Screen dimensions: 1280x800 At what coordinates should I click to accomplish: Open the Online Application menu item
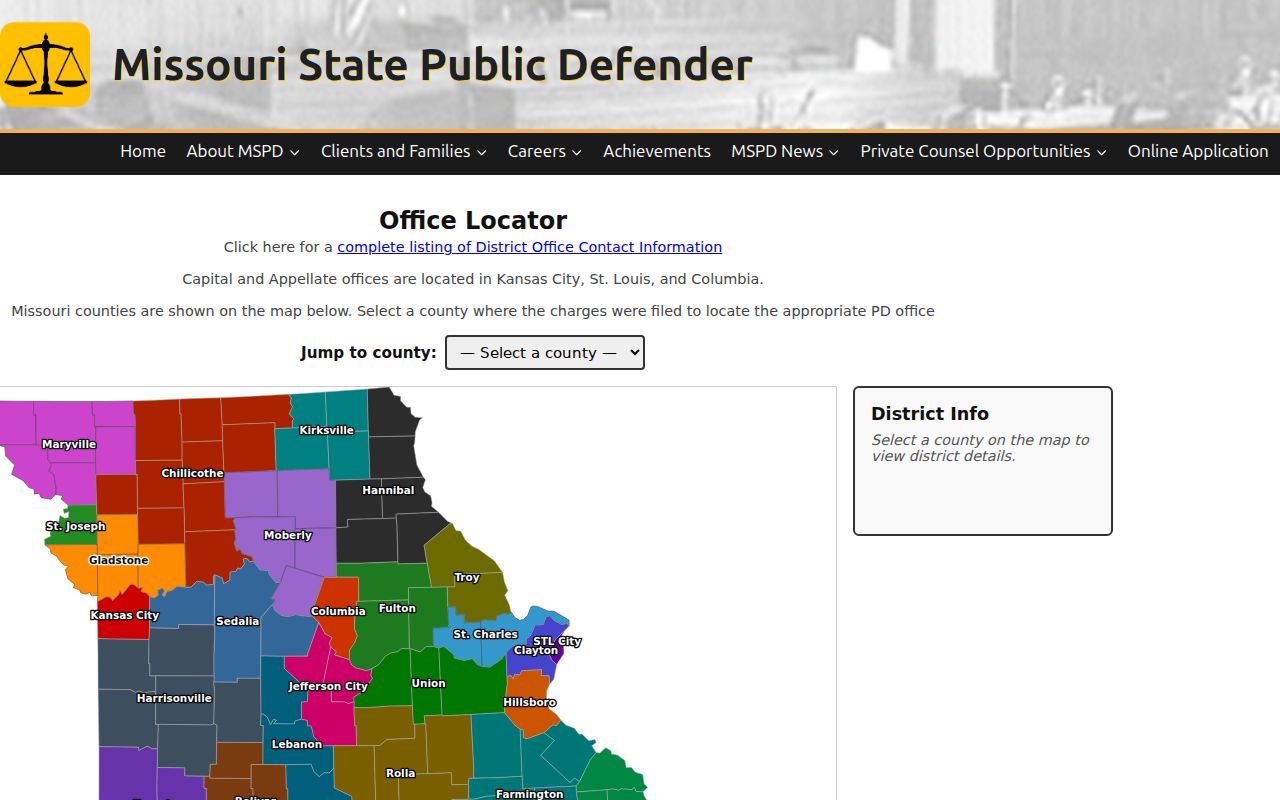pos(1198,151)
